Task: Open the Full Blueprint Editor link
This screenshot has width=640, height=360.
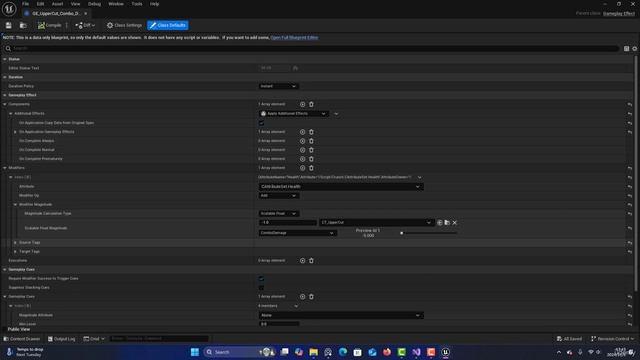Action: pyautogui.click(x=294, y=38)
